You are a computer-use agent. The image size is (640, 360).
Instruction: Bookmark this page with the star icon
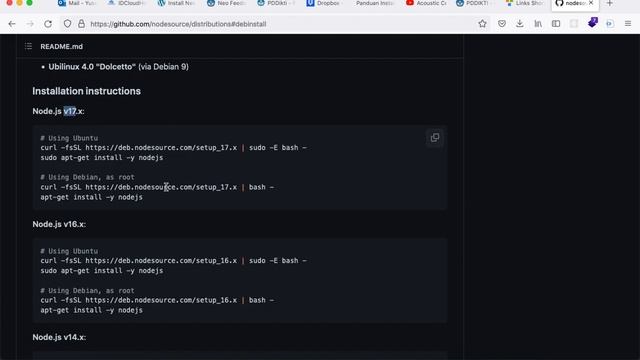coord(482,24)
